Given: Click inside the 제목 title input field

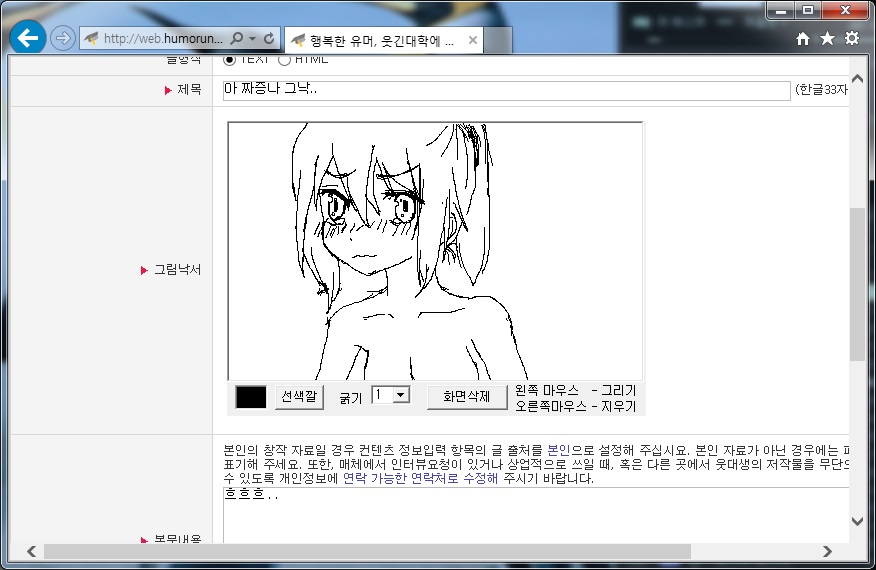Looking at the screenshot, I should 506,91.
